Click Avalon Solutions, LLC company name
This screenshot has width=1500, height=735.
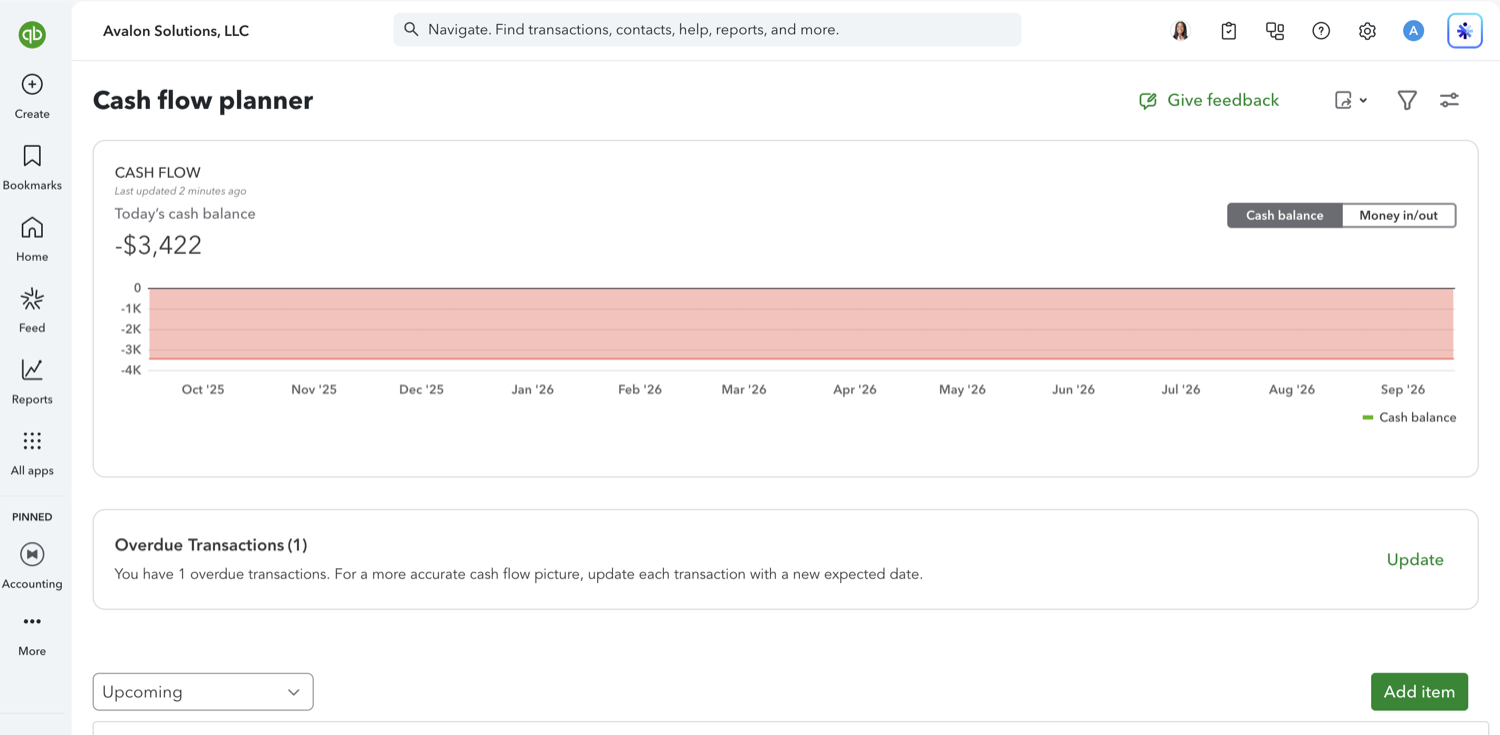pos(176,31)
